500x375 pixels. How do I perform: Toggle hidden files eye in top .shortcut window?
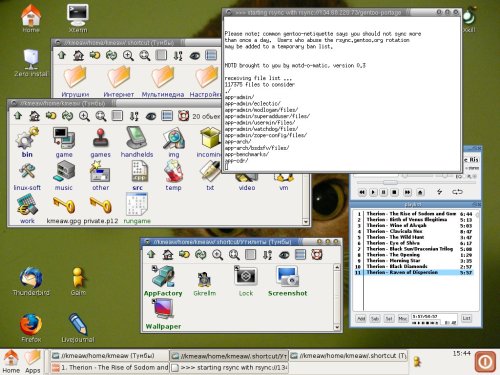coord(195,56)
